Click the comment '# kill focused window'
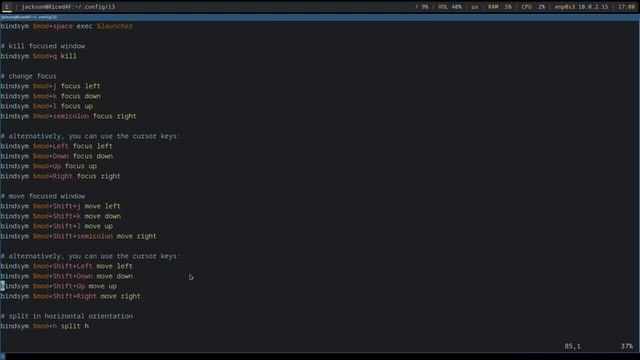The image size is (640, 360). (43, 46)
